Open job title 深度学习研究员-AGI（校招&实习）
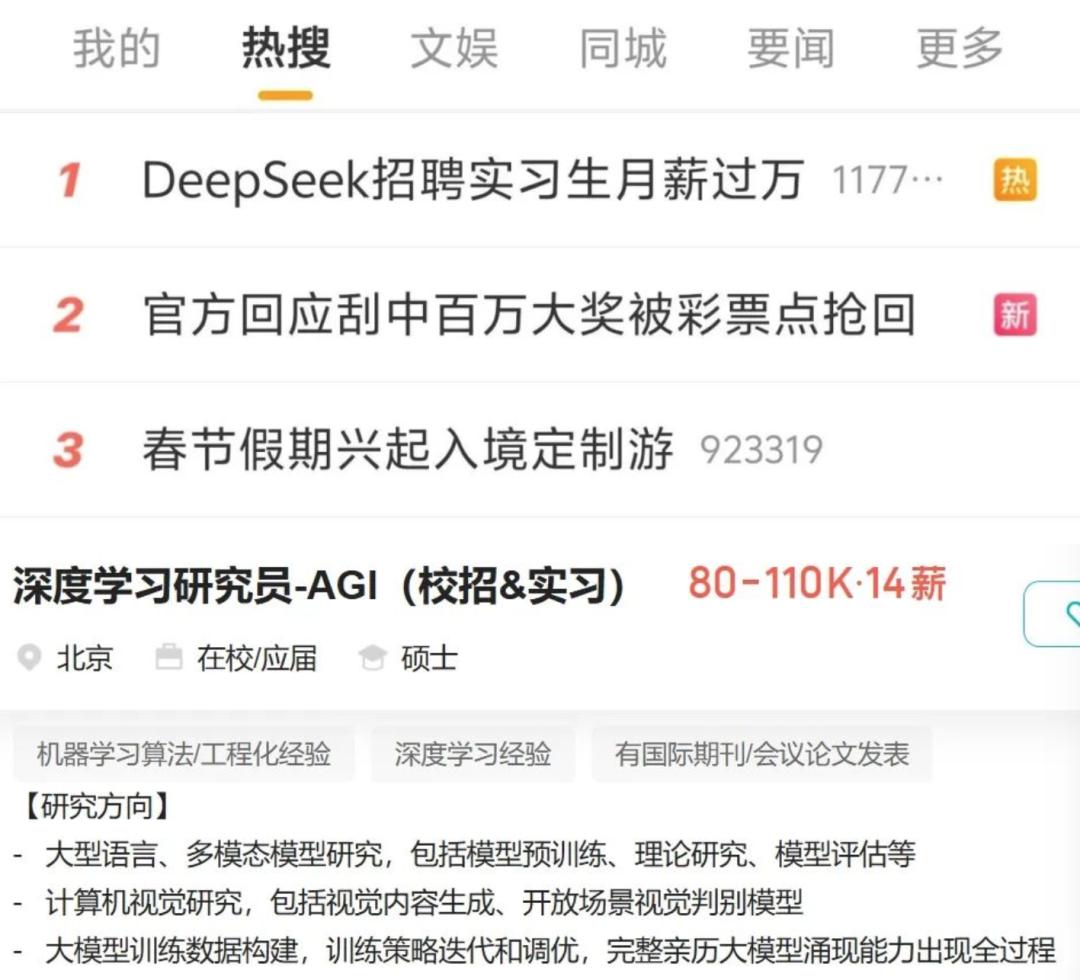The height and width of the screenshot is (980, 1080). [319, 586]
